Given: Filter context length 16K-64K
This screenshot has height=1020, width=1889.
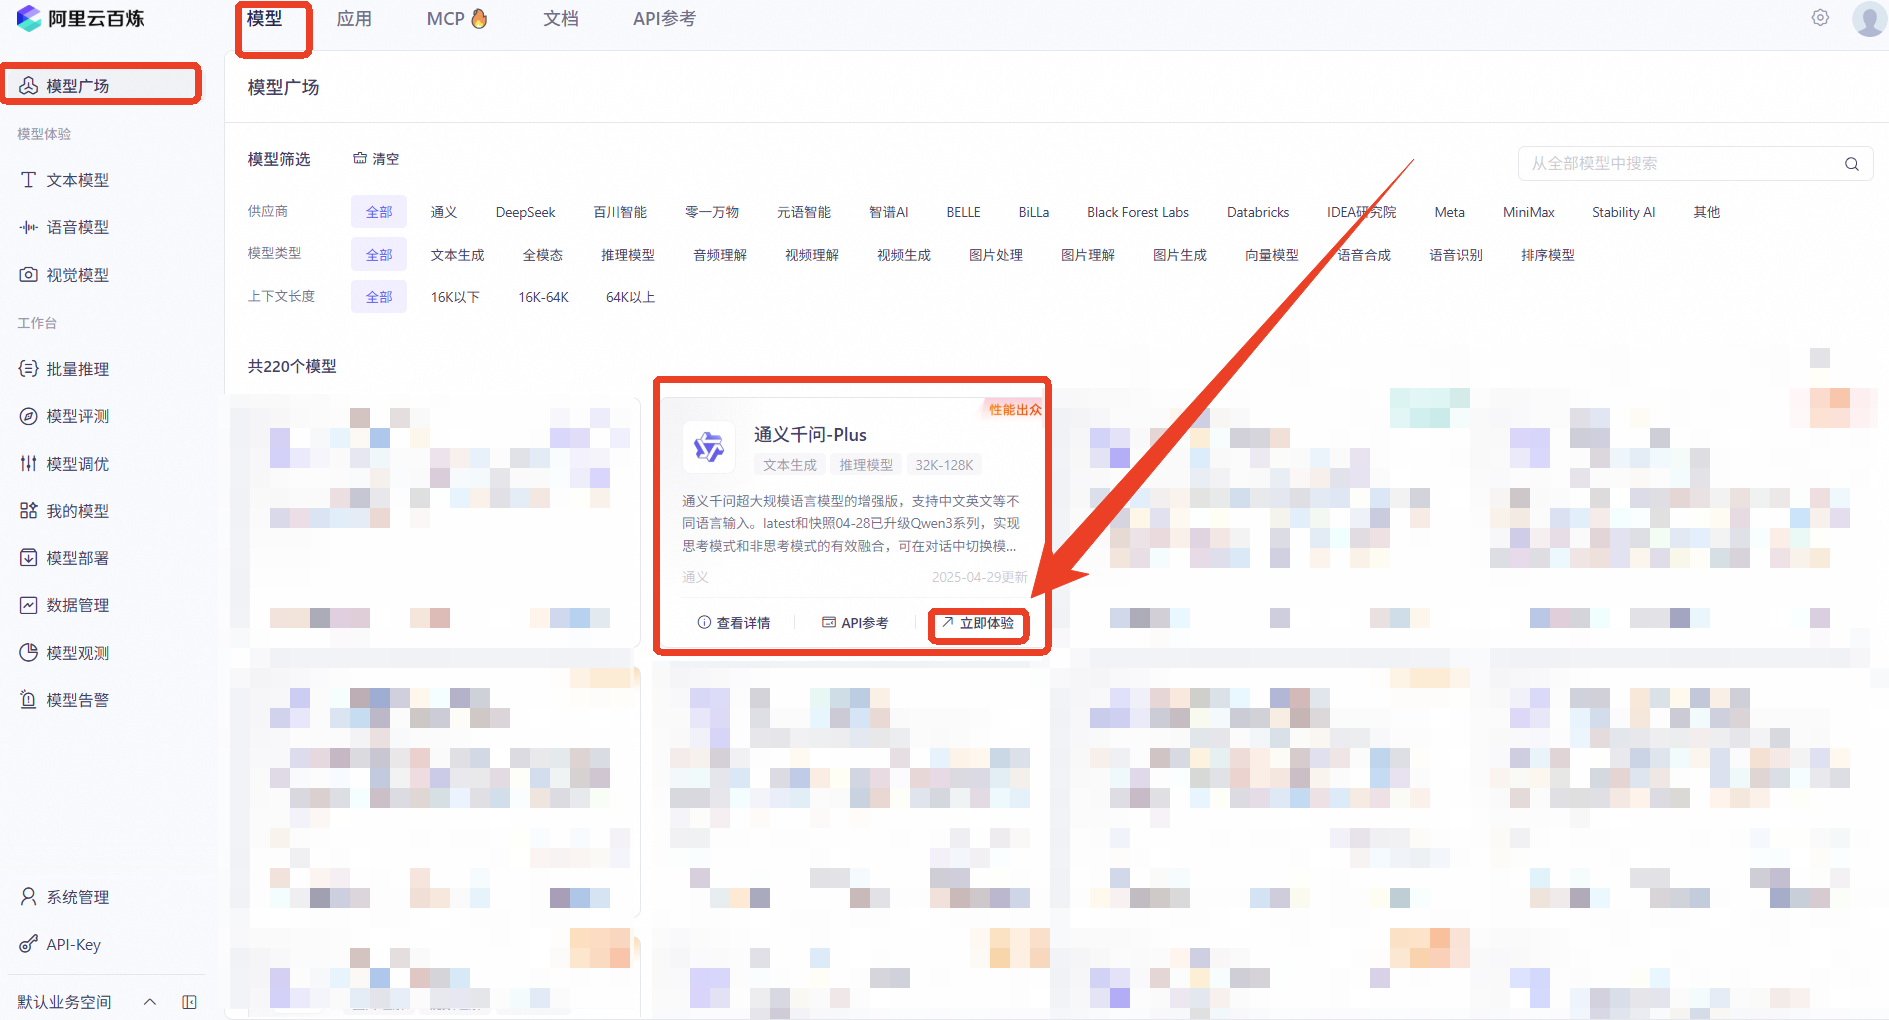Looking at the screenshot, I should (544, 297).
